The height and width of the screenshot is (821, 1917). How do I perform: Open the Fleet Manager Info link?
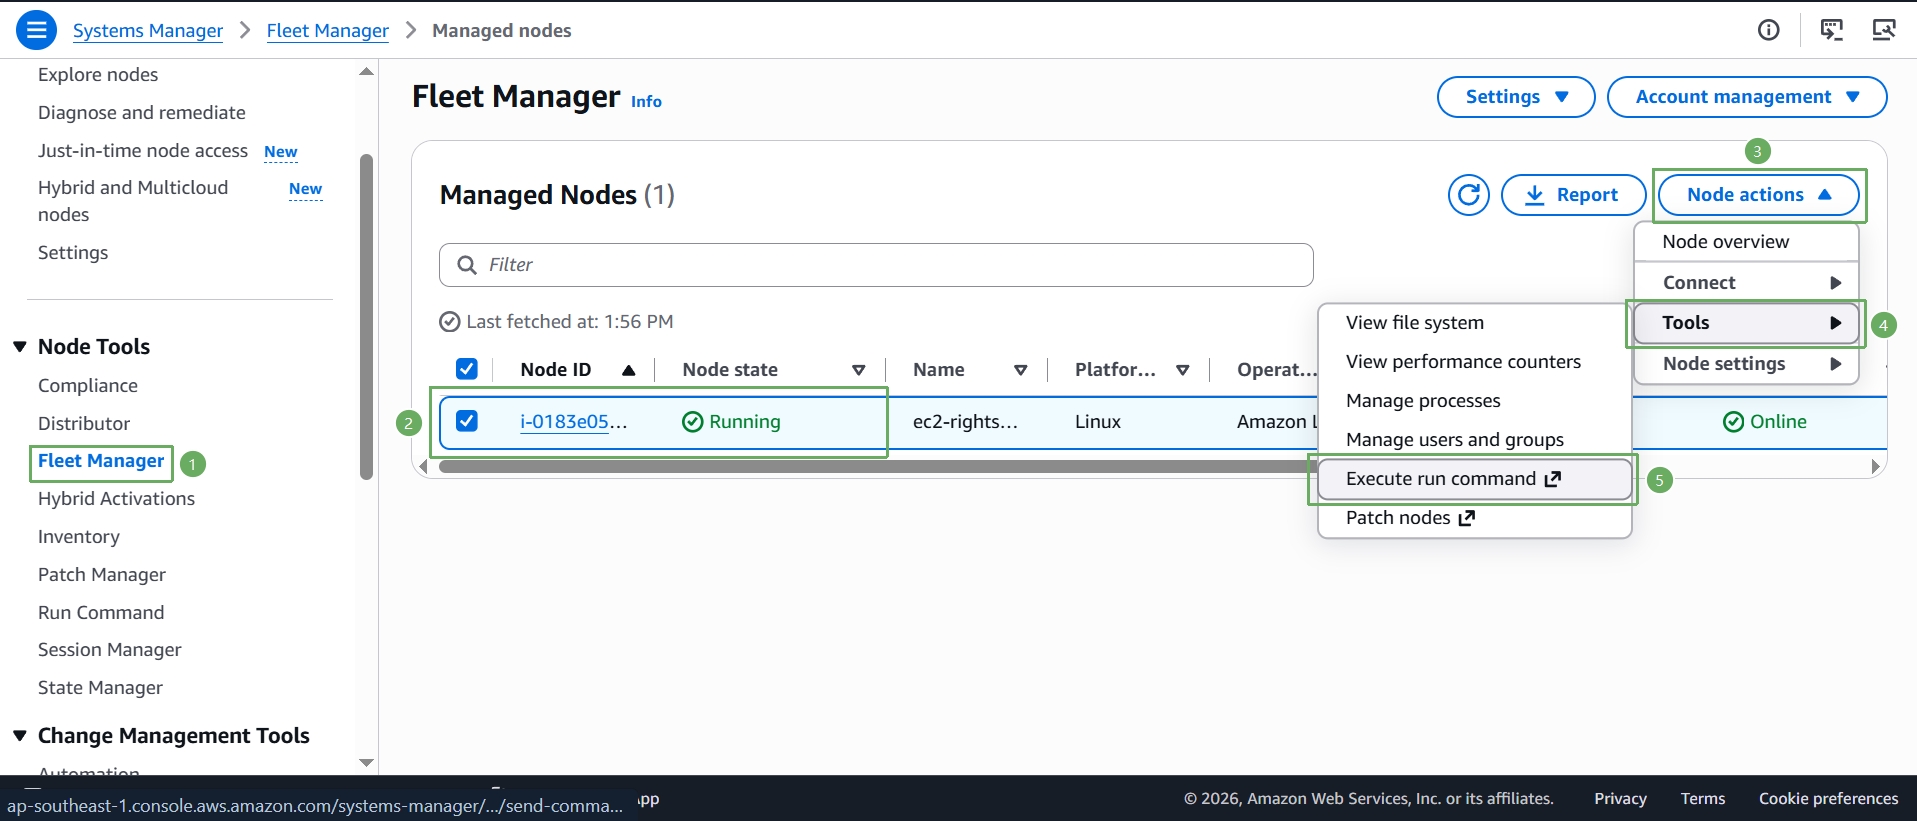646,101
